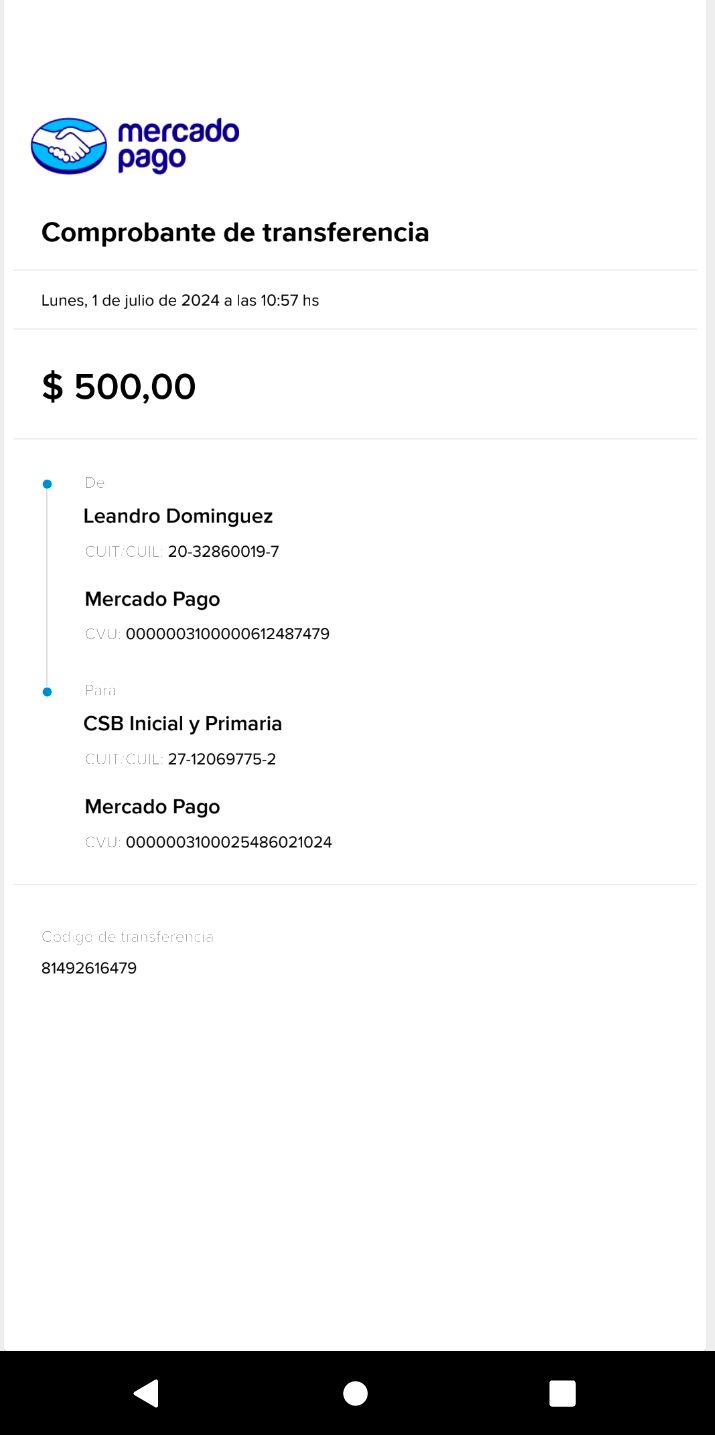The image size is (715, 1435).
Task: Tap the recent apps square button
Action: pyautogui.click(x=562, y=1393)
